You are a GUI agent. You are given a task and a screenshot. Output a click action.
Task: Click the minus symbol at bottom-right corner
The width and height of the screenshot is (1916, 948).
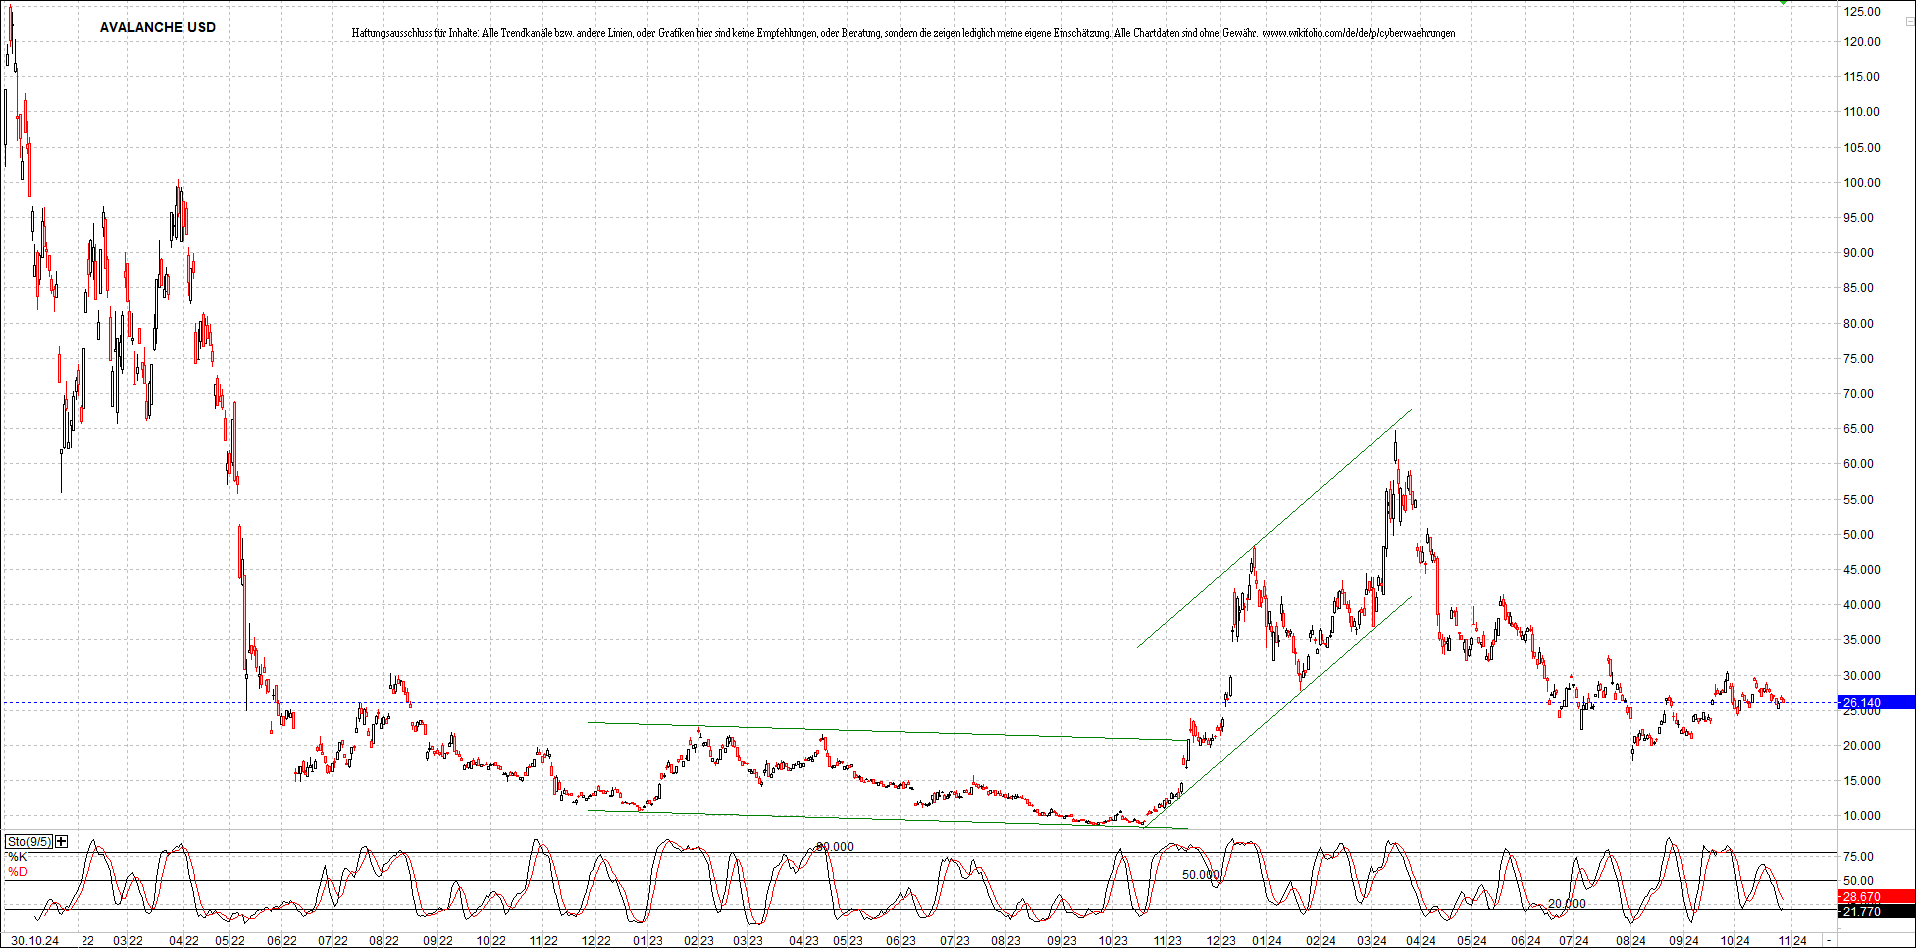[x=1829, y=941]
